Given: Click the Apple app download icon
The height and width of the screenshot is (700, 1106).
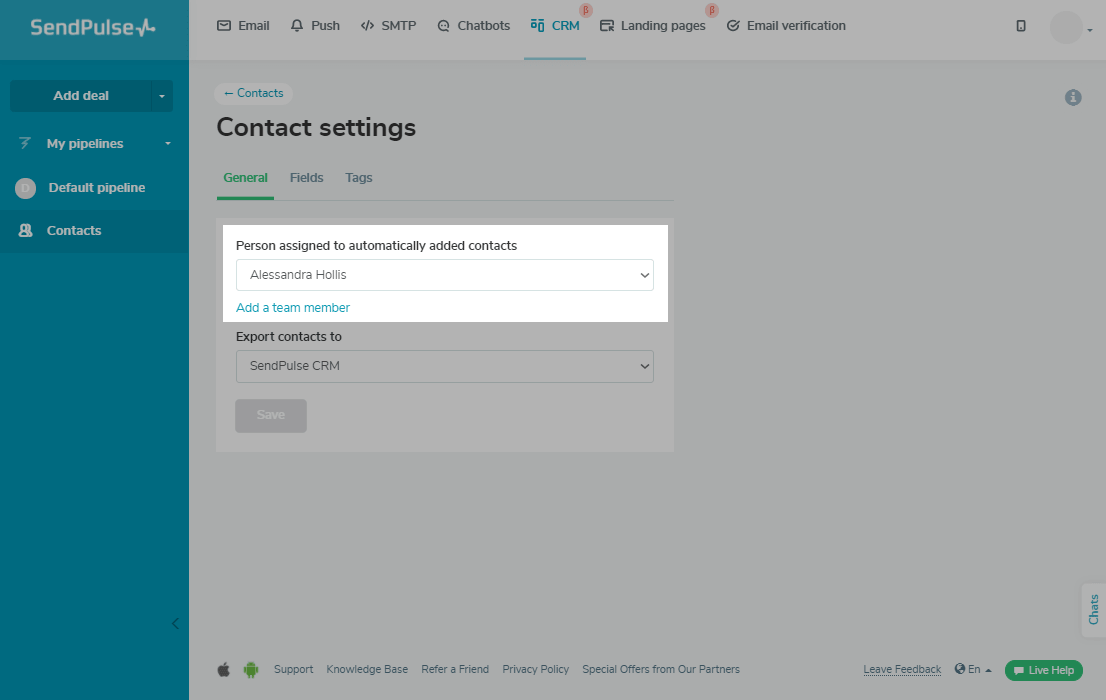Looking at the screenshot, I should [223, 670].
